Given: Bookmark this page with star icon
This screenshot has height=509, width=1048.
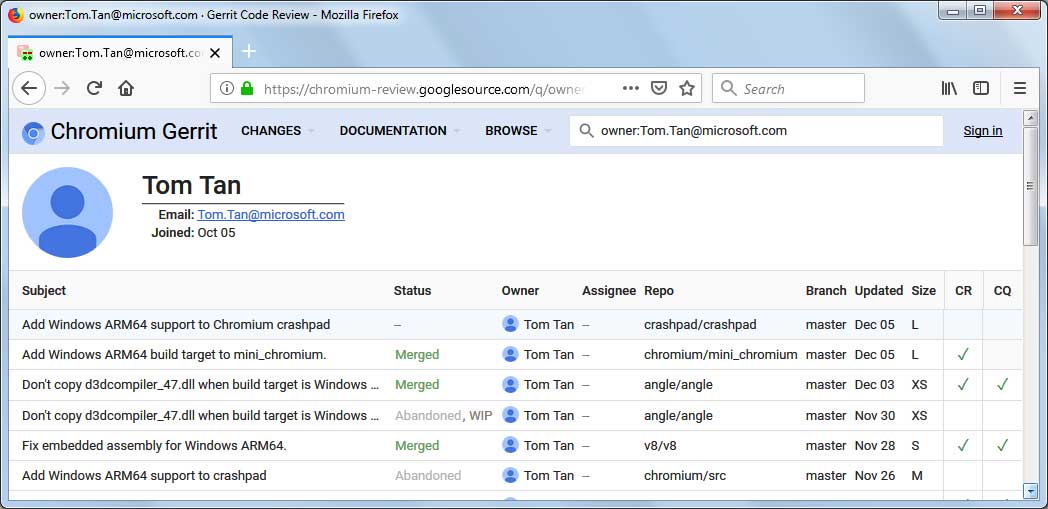Looking at the screenshot, I should [x=687, y=88].
